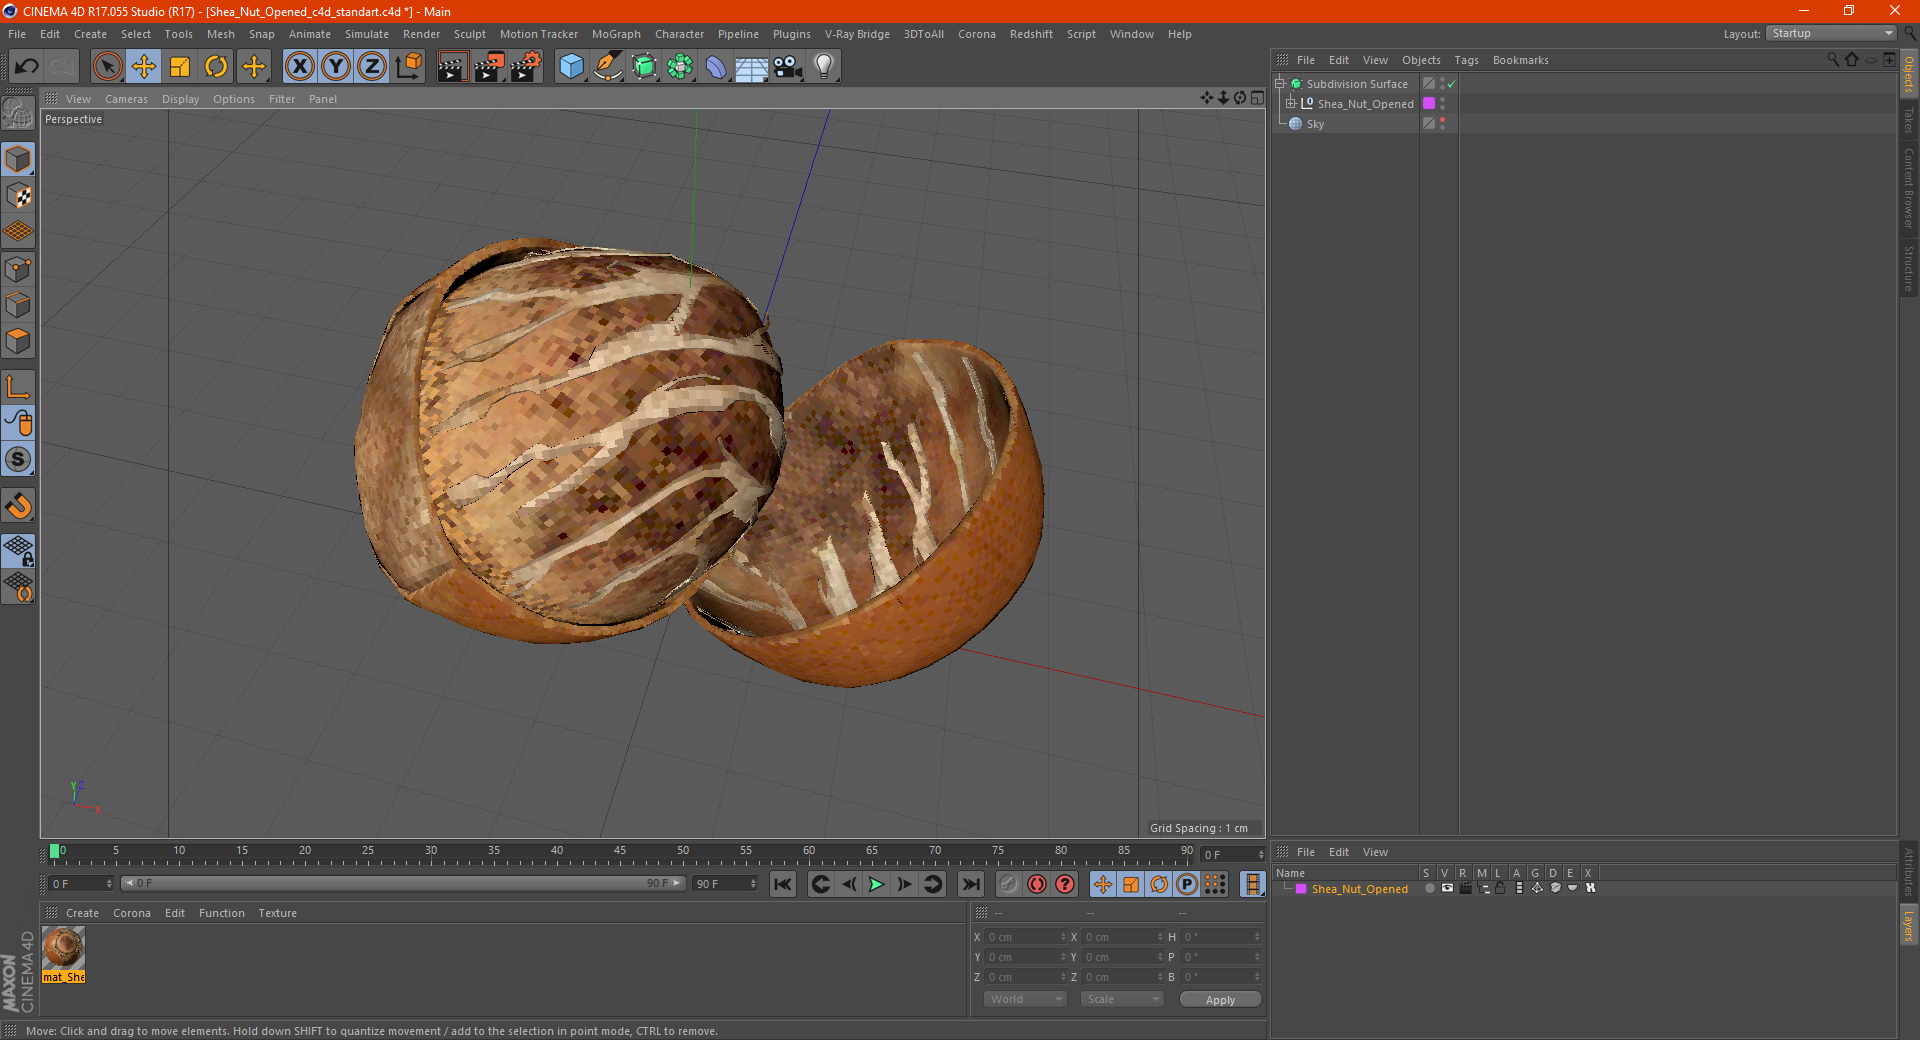Image resolution: width=1920 pixels, height=1040 pixels.
Task: Toggle Shea_Nut_Opened visibility dots in Object Manager
Action: (x=1442, y=104)
